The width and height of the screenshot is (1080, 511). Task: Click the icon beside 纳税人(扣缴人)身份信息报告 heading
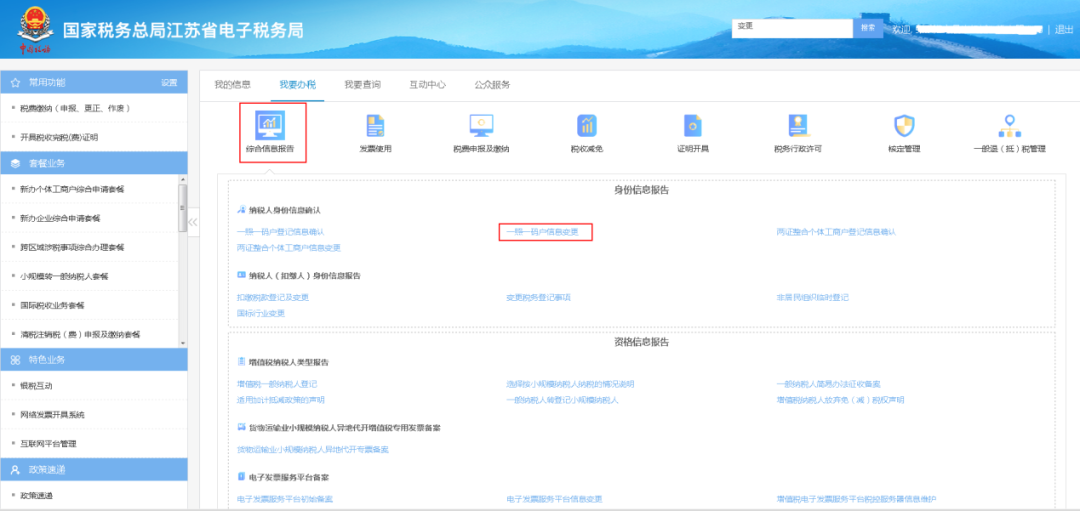[241, 275]
